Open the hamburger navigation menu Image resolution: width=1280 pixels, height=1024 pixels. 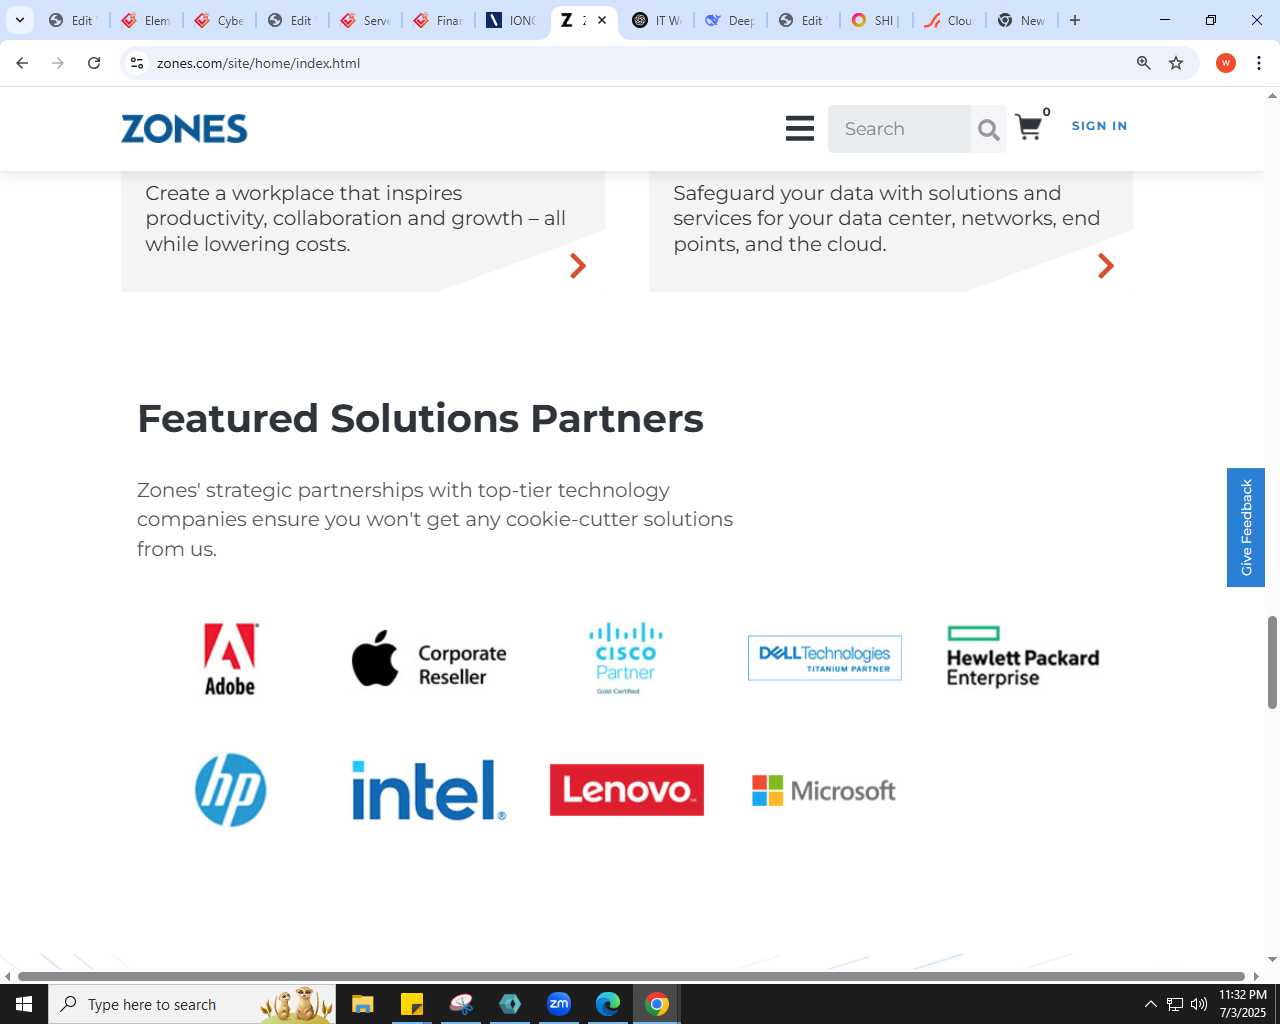coord(799,128)
